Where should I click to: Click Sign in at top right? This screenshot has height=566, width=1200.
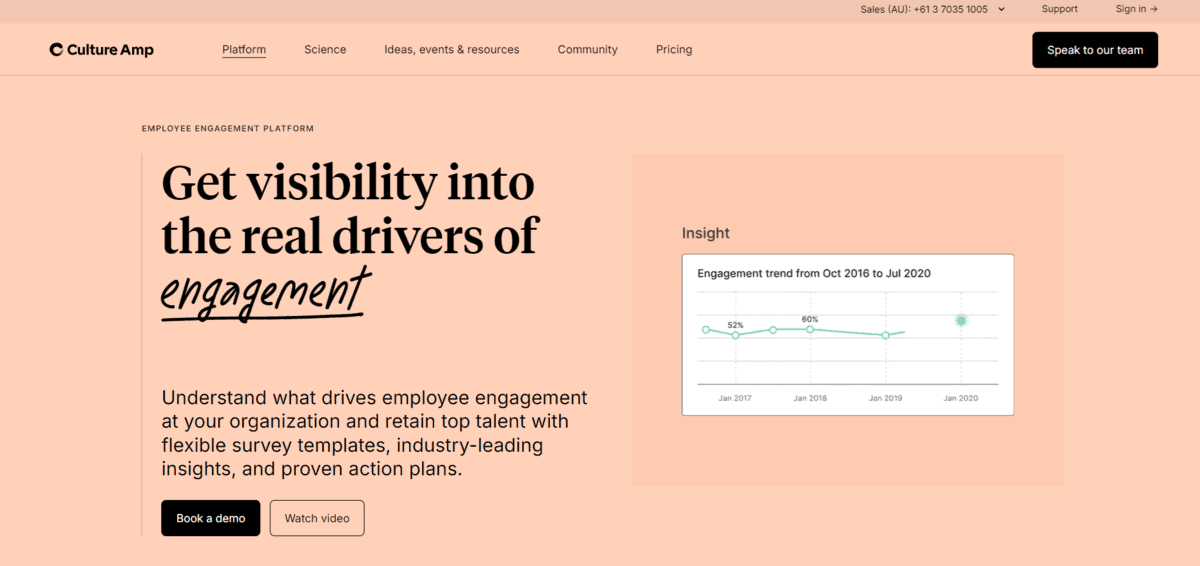1136,9
